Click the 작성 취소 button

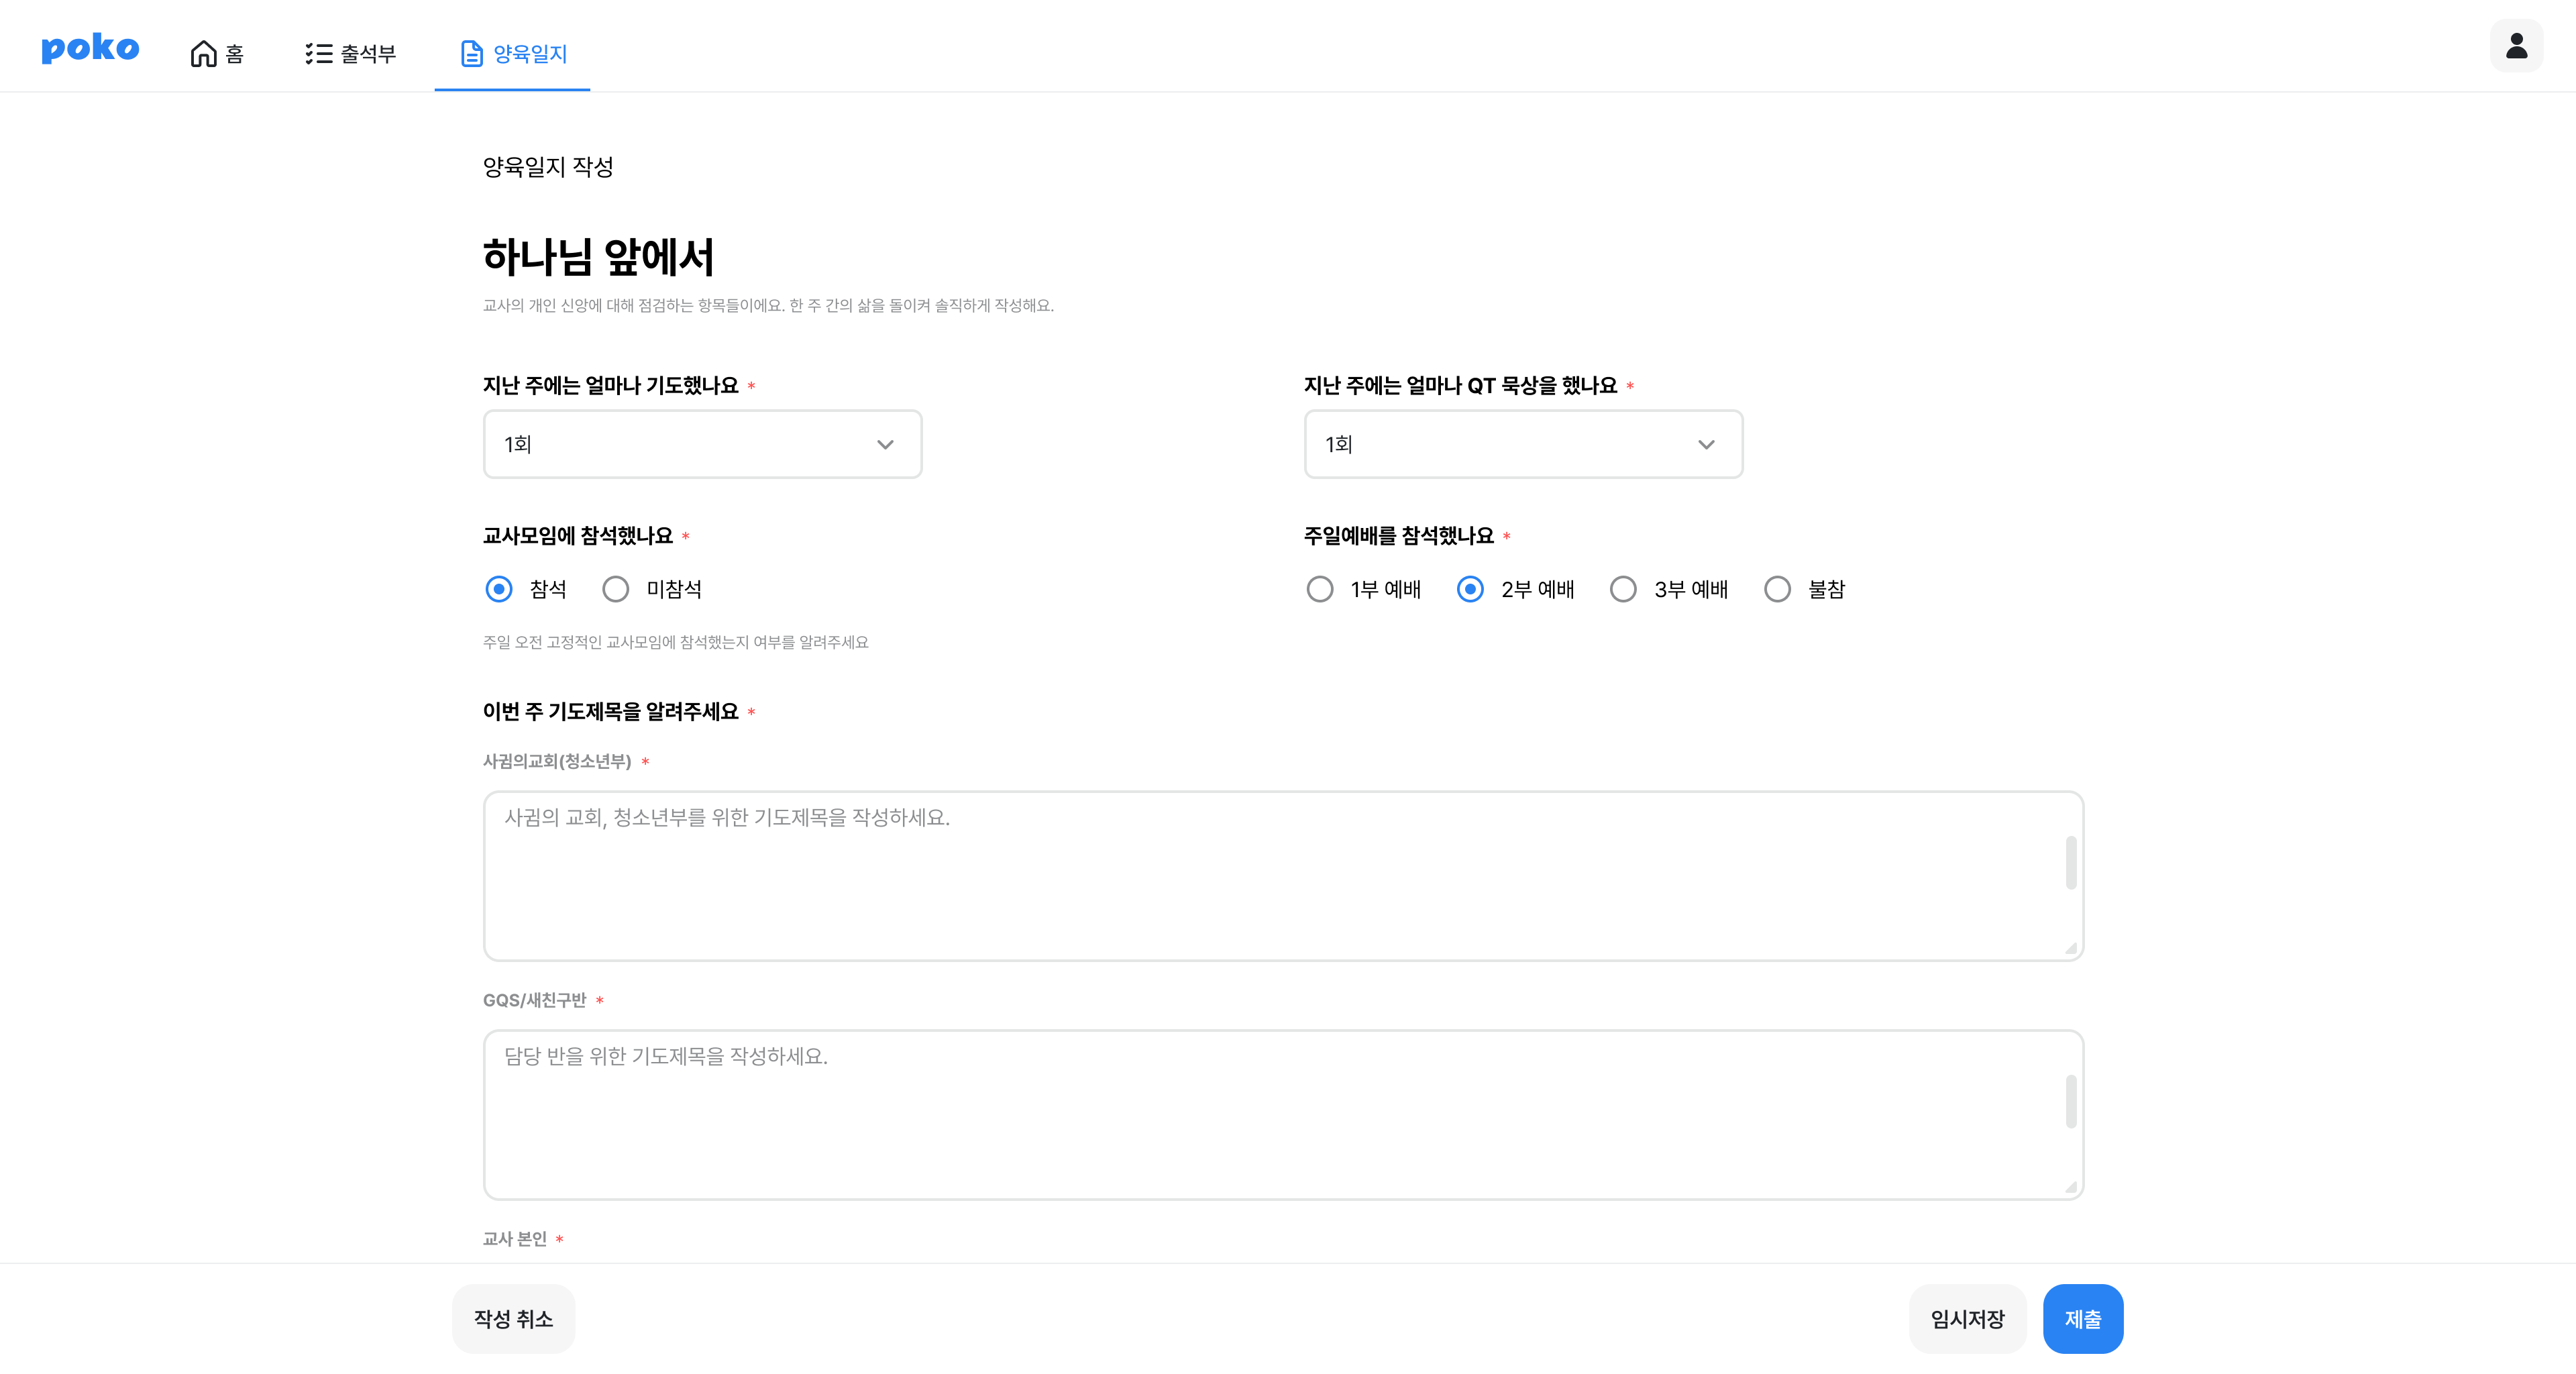coord(513,1319)
